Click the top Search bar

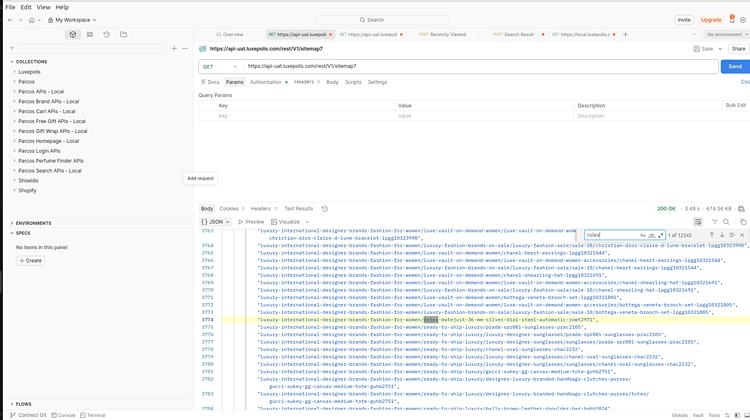382,20
